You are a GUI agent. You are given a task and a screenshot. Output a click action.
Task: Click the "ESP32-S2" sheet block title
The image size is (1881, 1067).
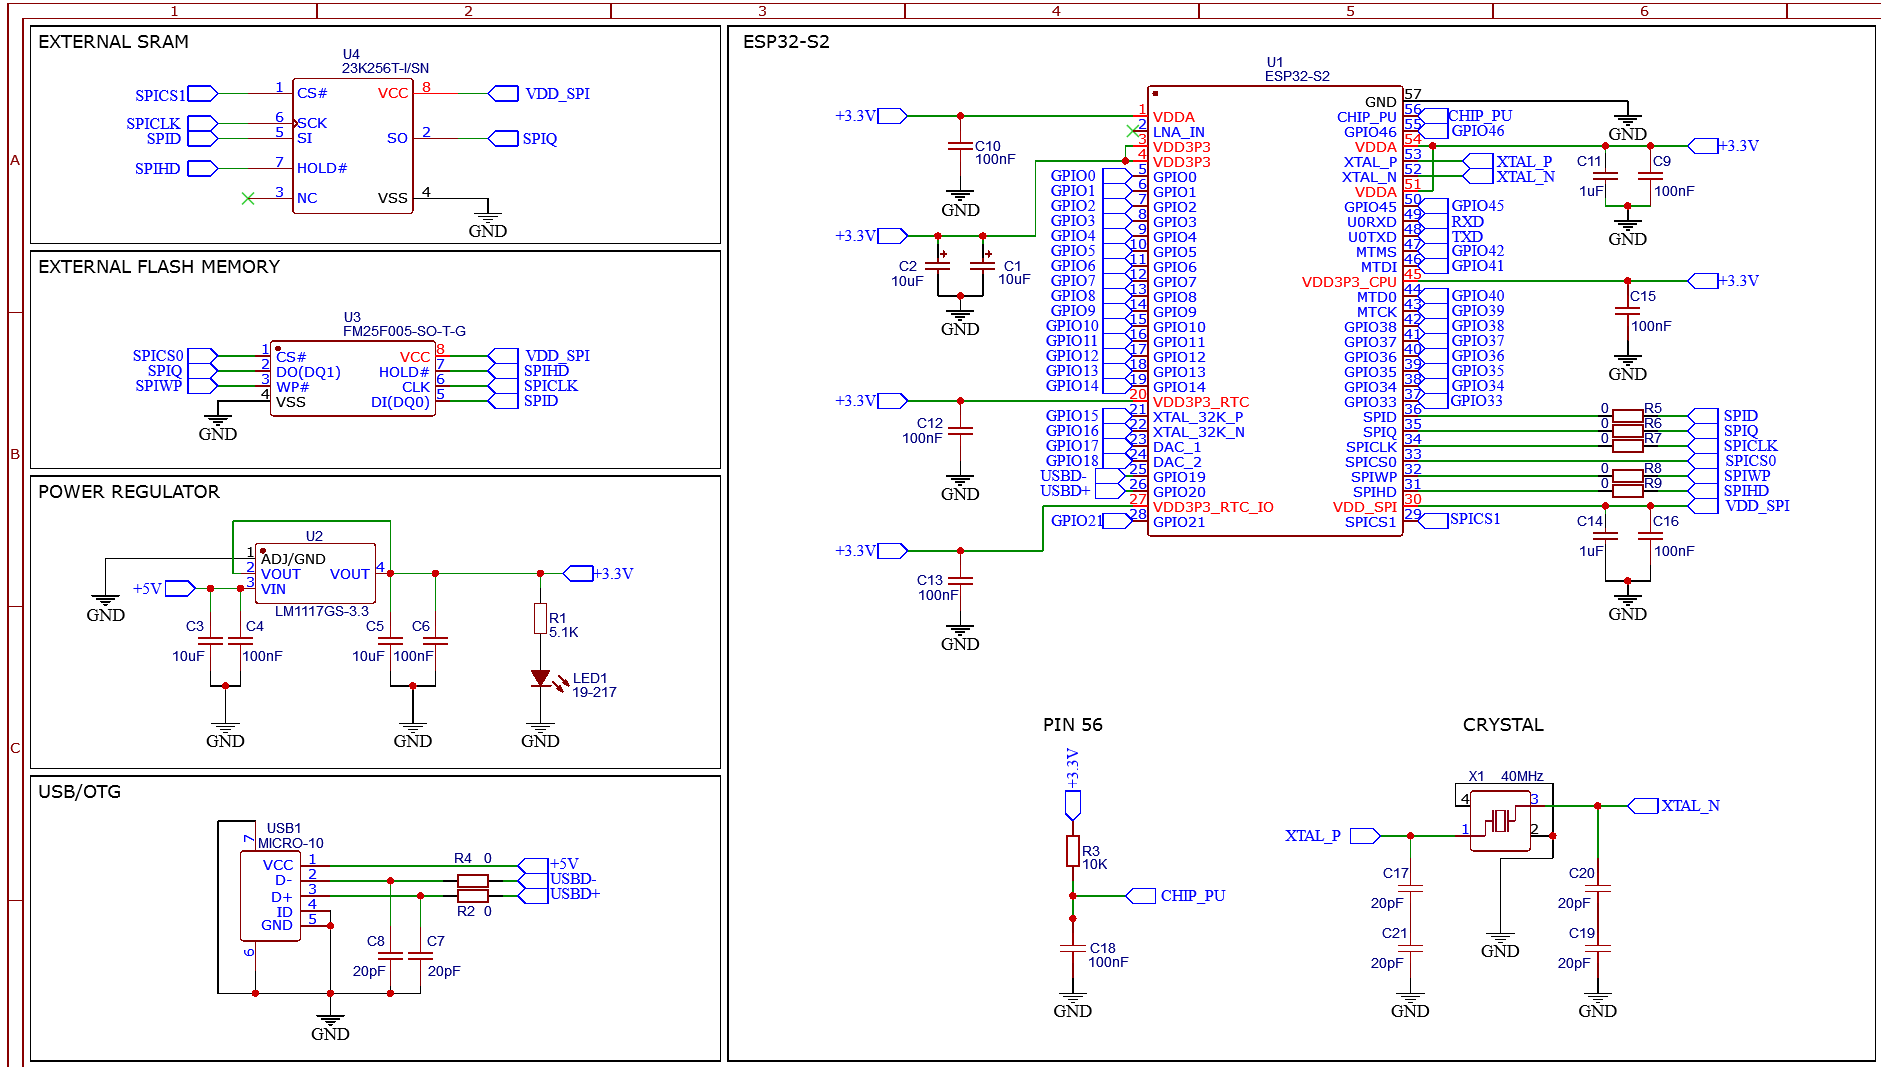786,41
